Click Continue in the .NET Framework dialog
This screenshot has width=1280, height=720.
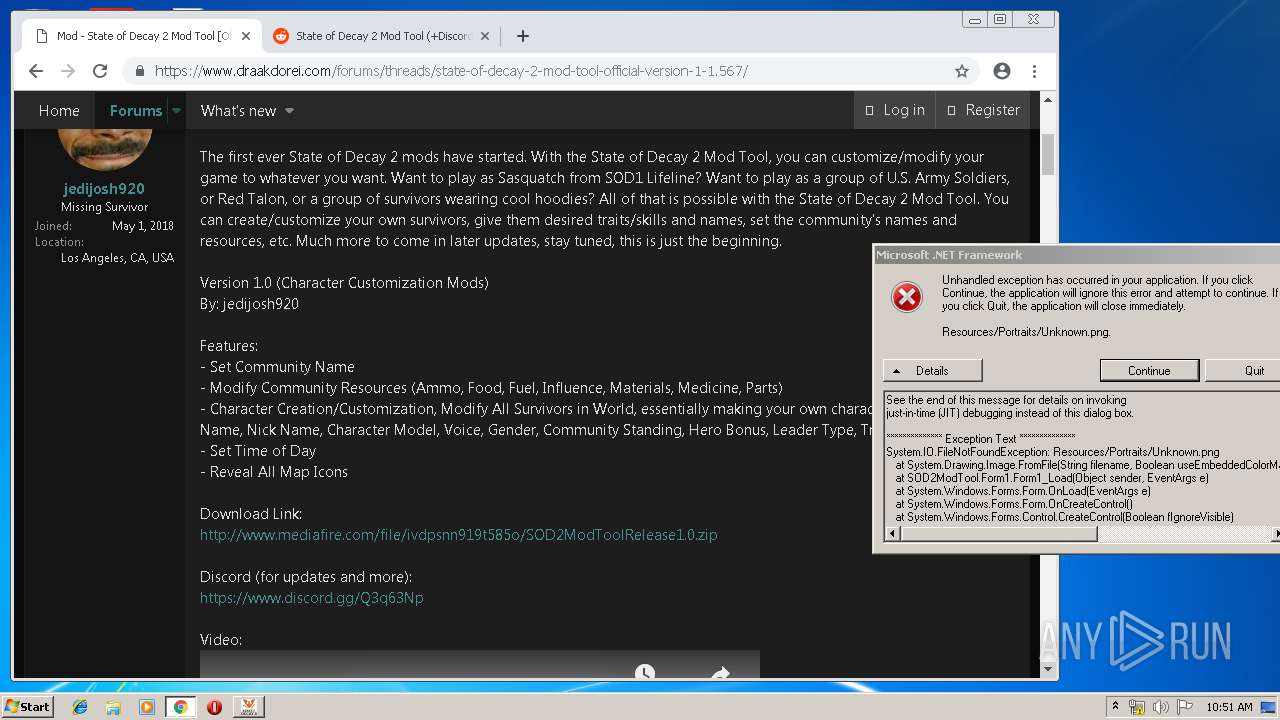(x=1149, y=370)
